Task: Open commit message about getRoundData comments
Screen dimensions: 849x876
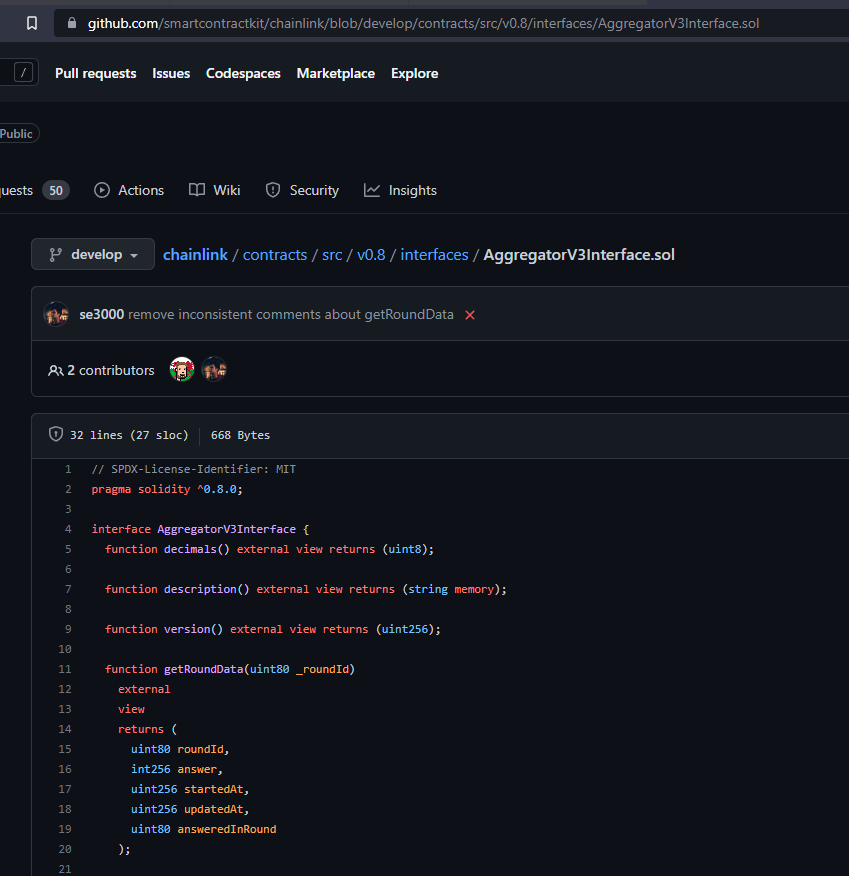Action: (290, 315)
